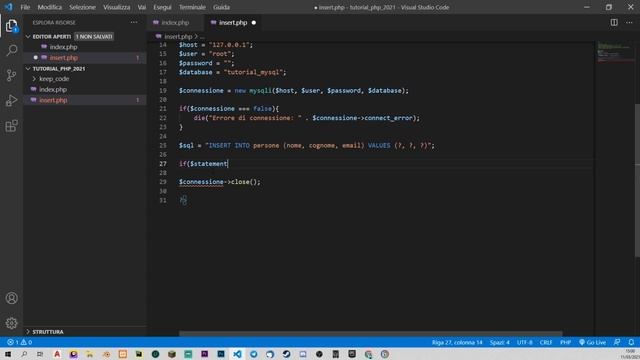This screenshot has height=360, width=640.
Task: Split the editor to the right
Action: [x=614, y=22]
